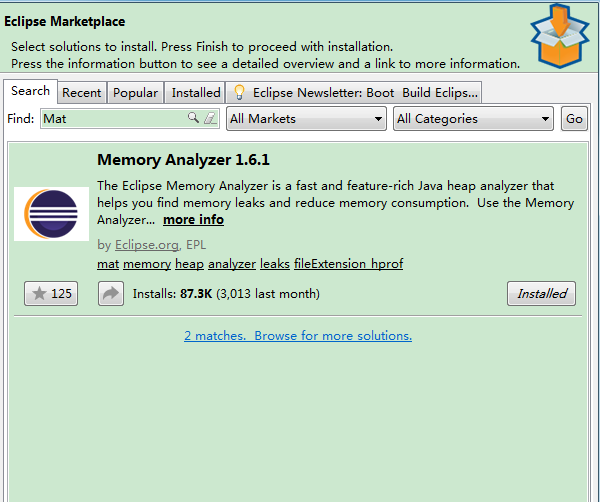Click the Eclipse Marketplace heading
The image size is (600, 502).
(65, 21)
